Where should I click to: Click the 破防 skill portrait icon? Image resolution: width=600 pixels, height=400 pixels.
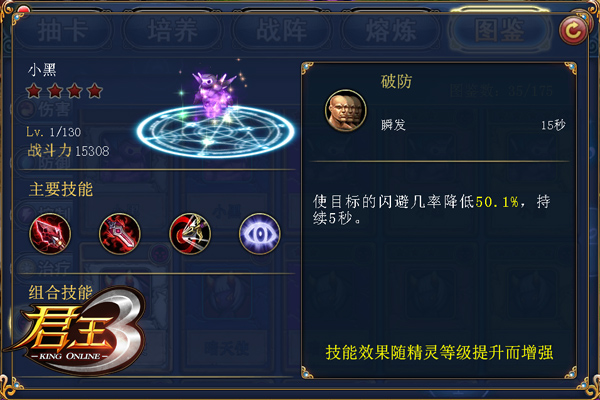(x=346, y=111)
